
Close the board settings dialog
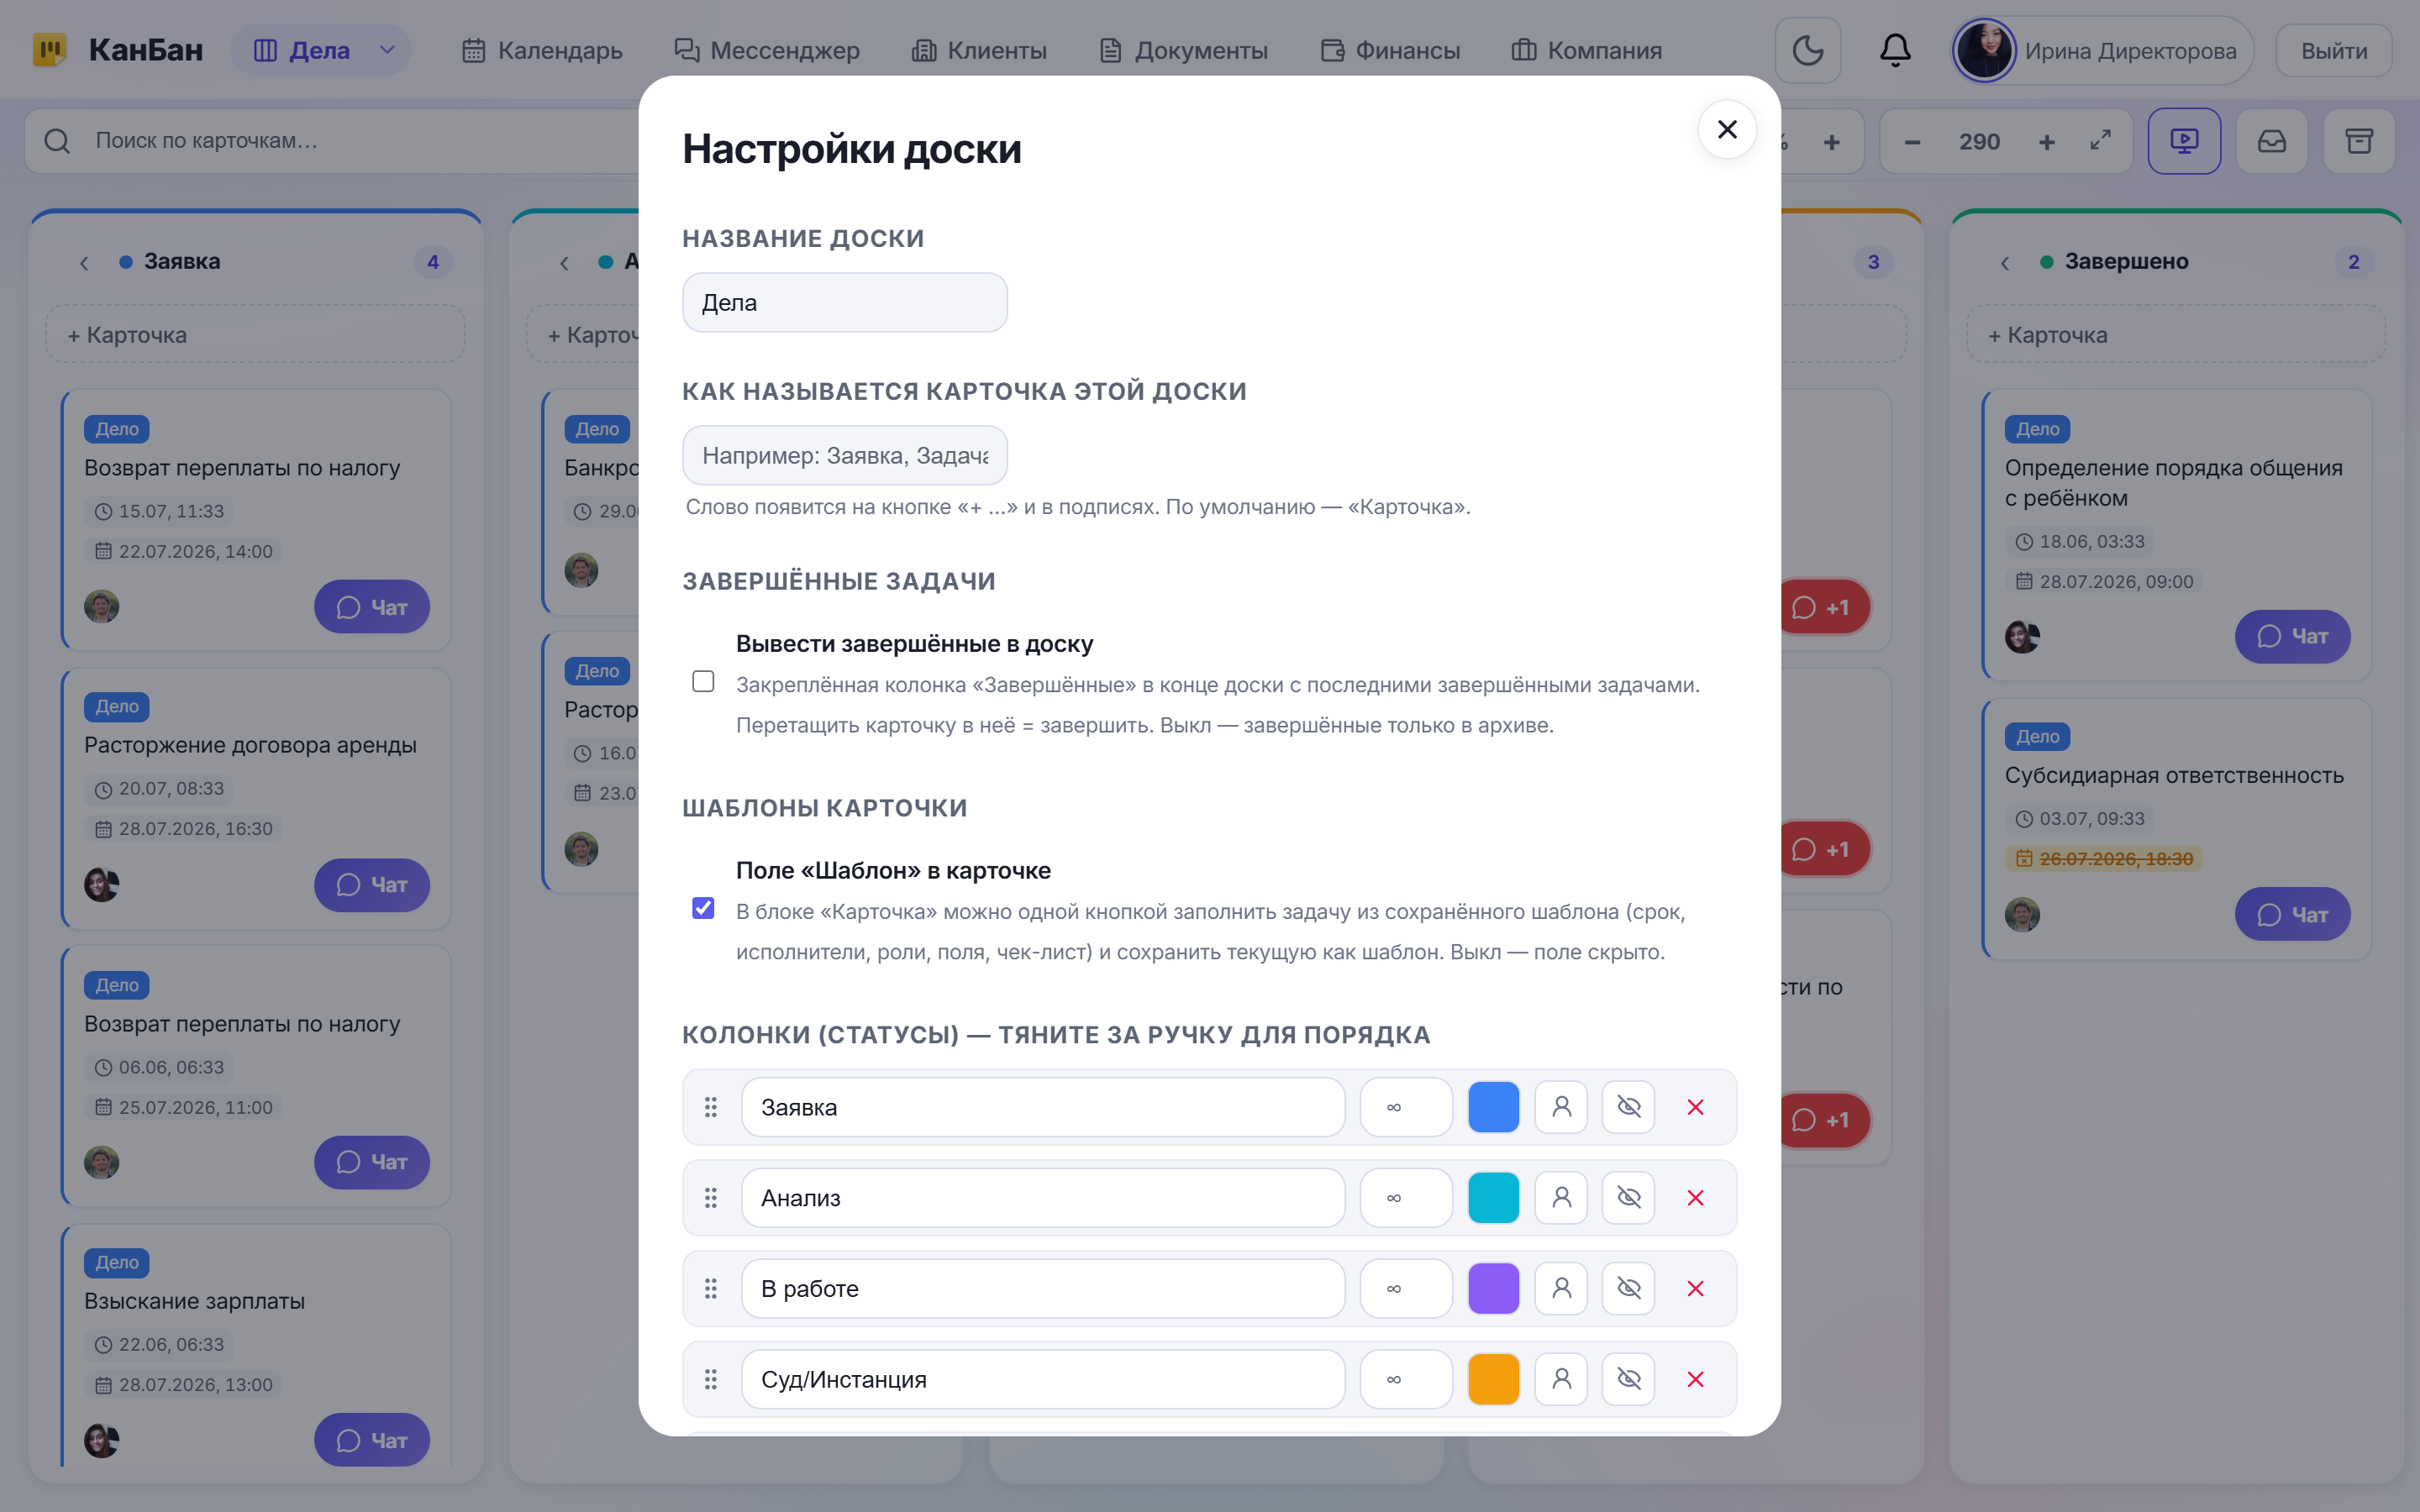1727,129
